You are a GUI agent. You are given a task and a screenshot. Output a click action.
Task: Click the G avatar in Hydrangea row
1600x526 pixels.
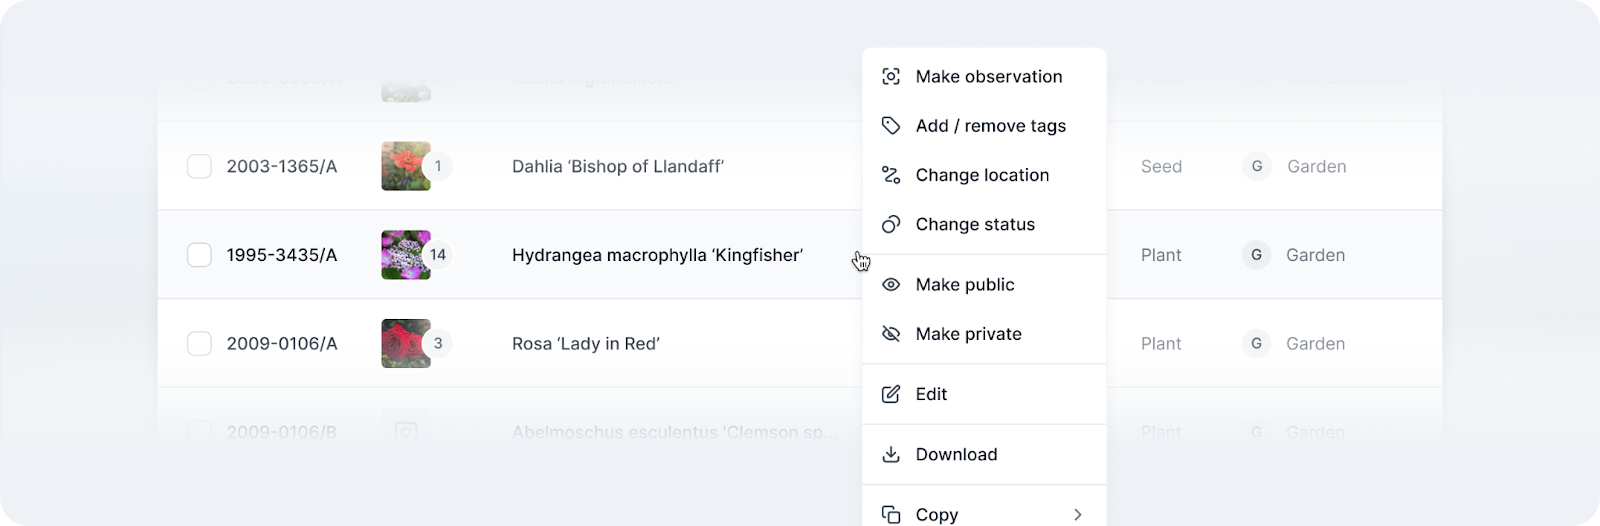1257,255
